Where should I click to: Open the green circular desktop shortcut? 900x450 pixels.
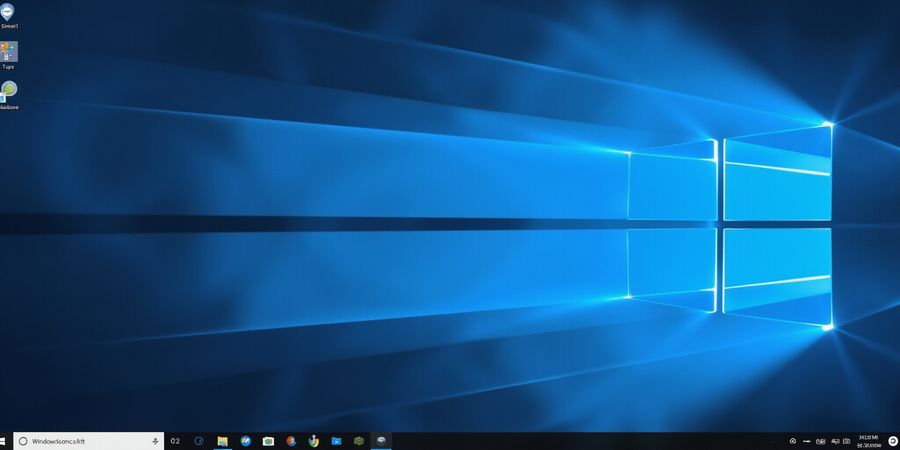(x=9, y=95)
